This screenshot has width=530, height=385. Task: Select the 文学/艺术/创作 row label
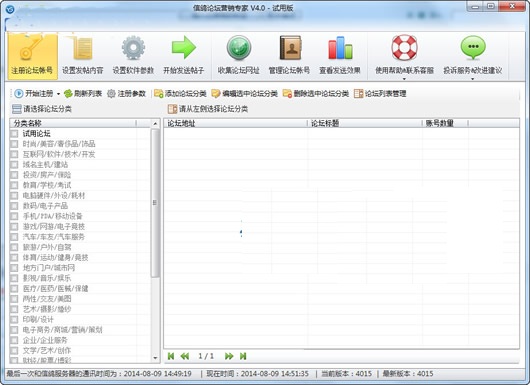pyautogui.click(x=47, y=351)
